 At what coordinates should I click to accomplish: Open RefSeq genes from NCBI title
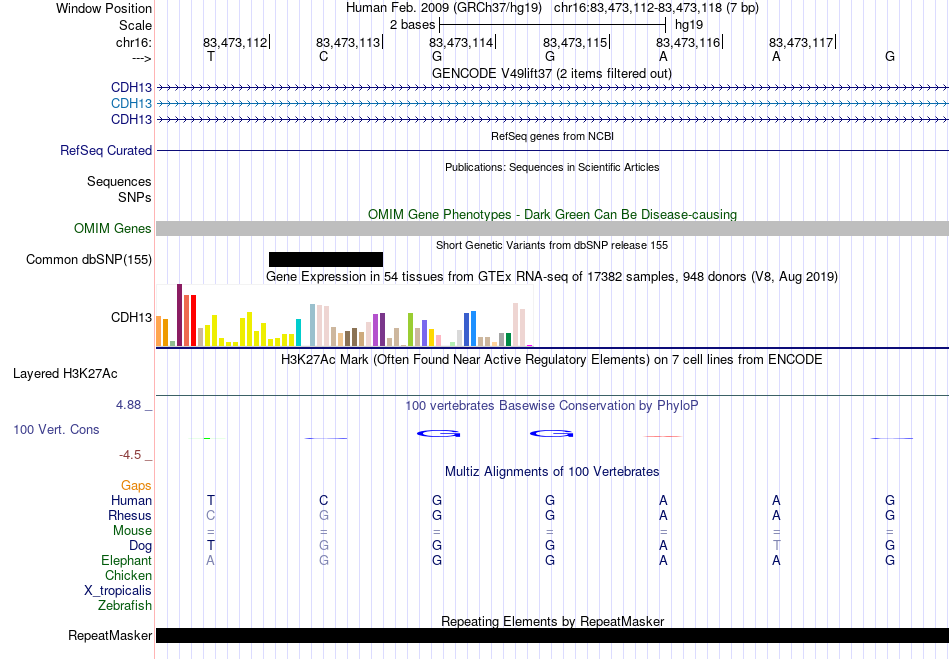tap(552, 136)
